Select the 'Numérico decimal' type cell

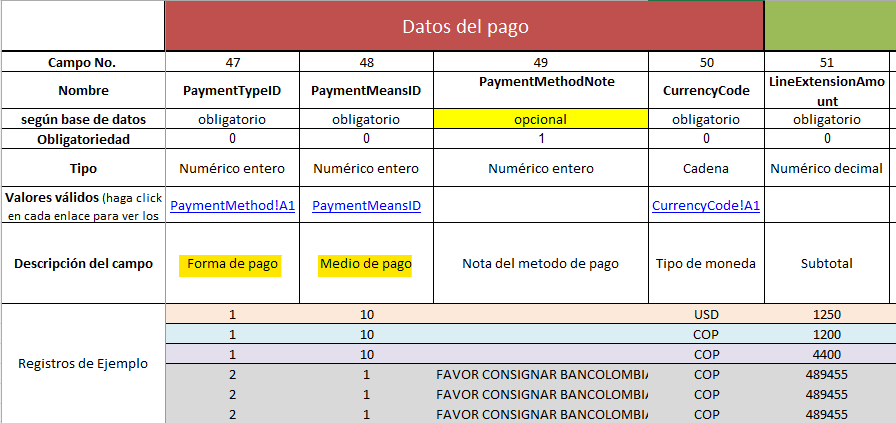[826, 168]
